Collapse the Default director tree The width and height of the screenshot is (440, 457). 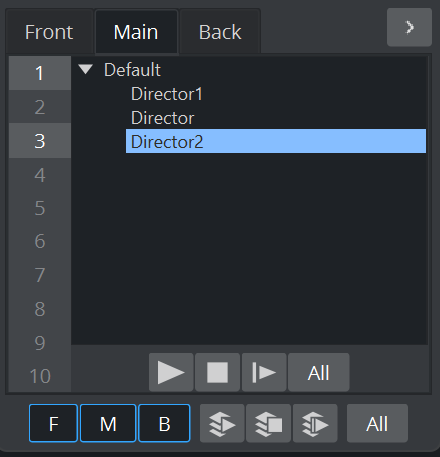tap(85, 69)
